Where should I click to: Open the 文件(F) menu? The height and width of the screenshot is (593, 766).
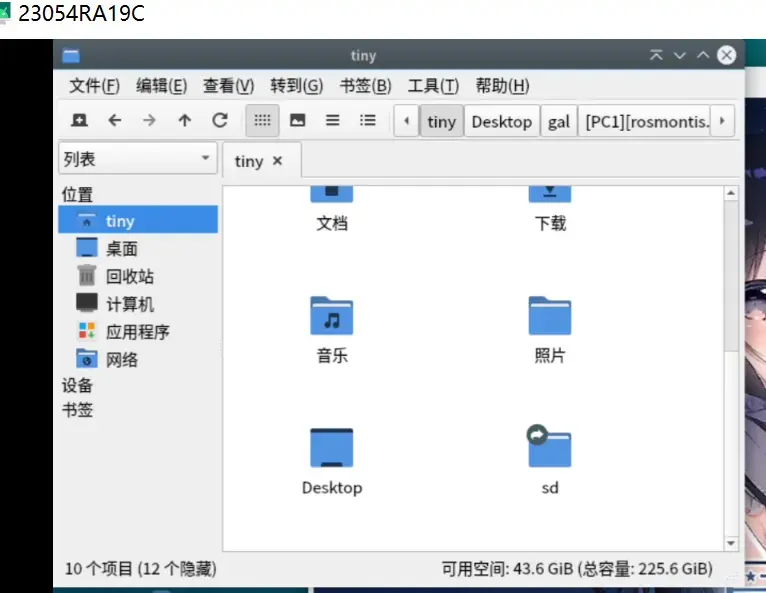[94, 86]
